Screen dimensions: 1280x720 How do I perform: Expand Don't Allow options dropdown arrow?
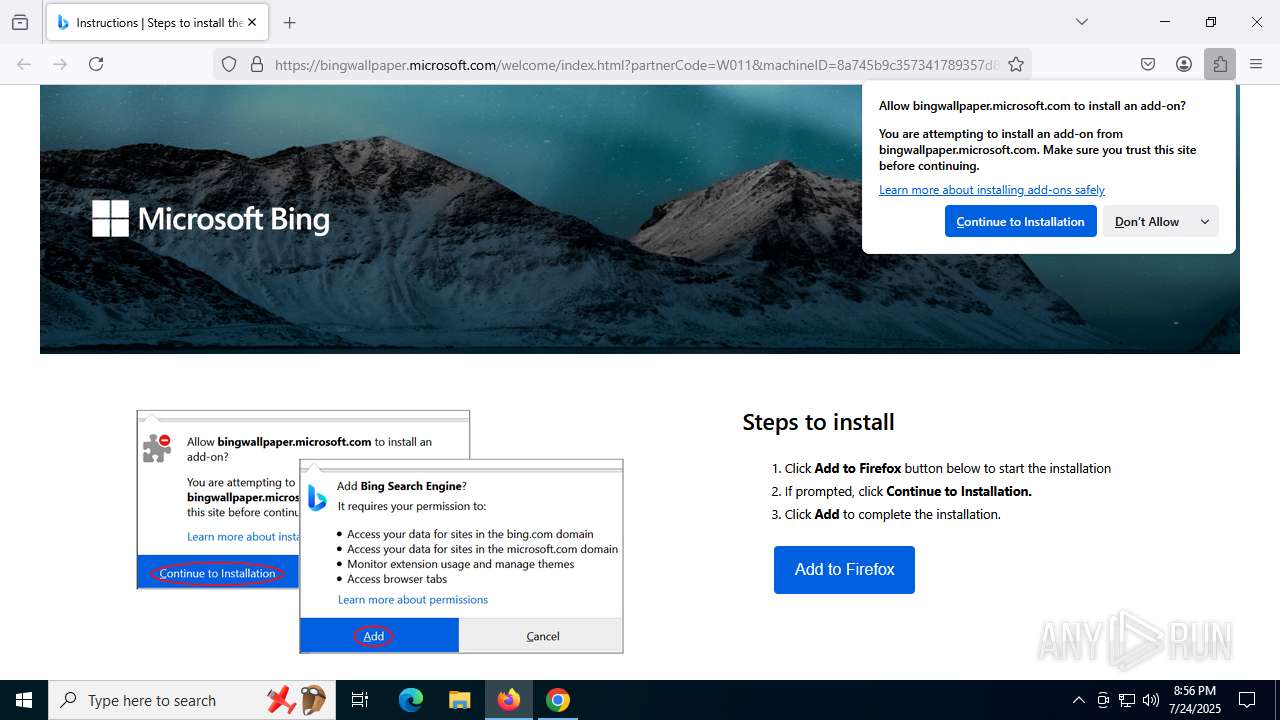pos(1205,221)
